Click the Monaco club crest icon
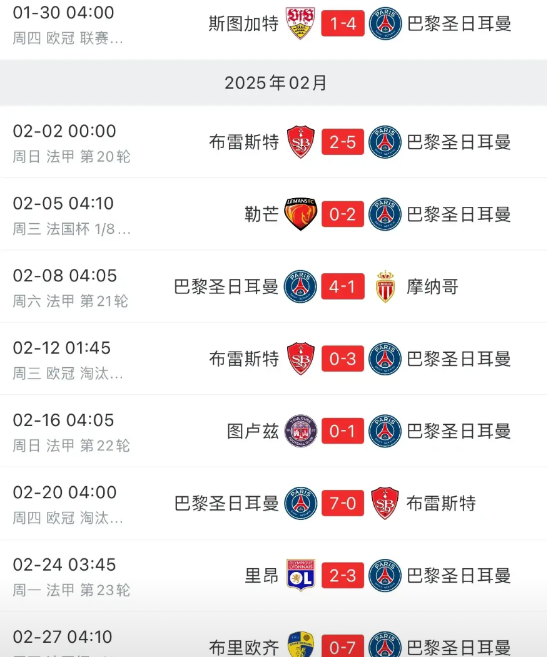 (385, 287)
